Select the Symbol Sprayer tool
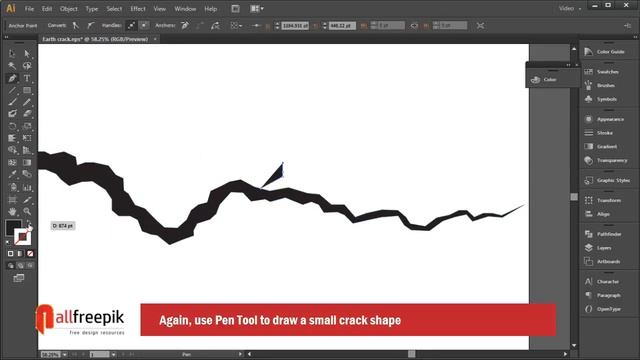This screenshot has width=640, height=360. pyautogui.click(x=12, y=187)
